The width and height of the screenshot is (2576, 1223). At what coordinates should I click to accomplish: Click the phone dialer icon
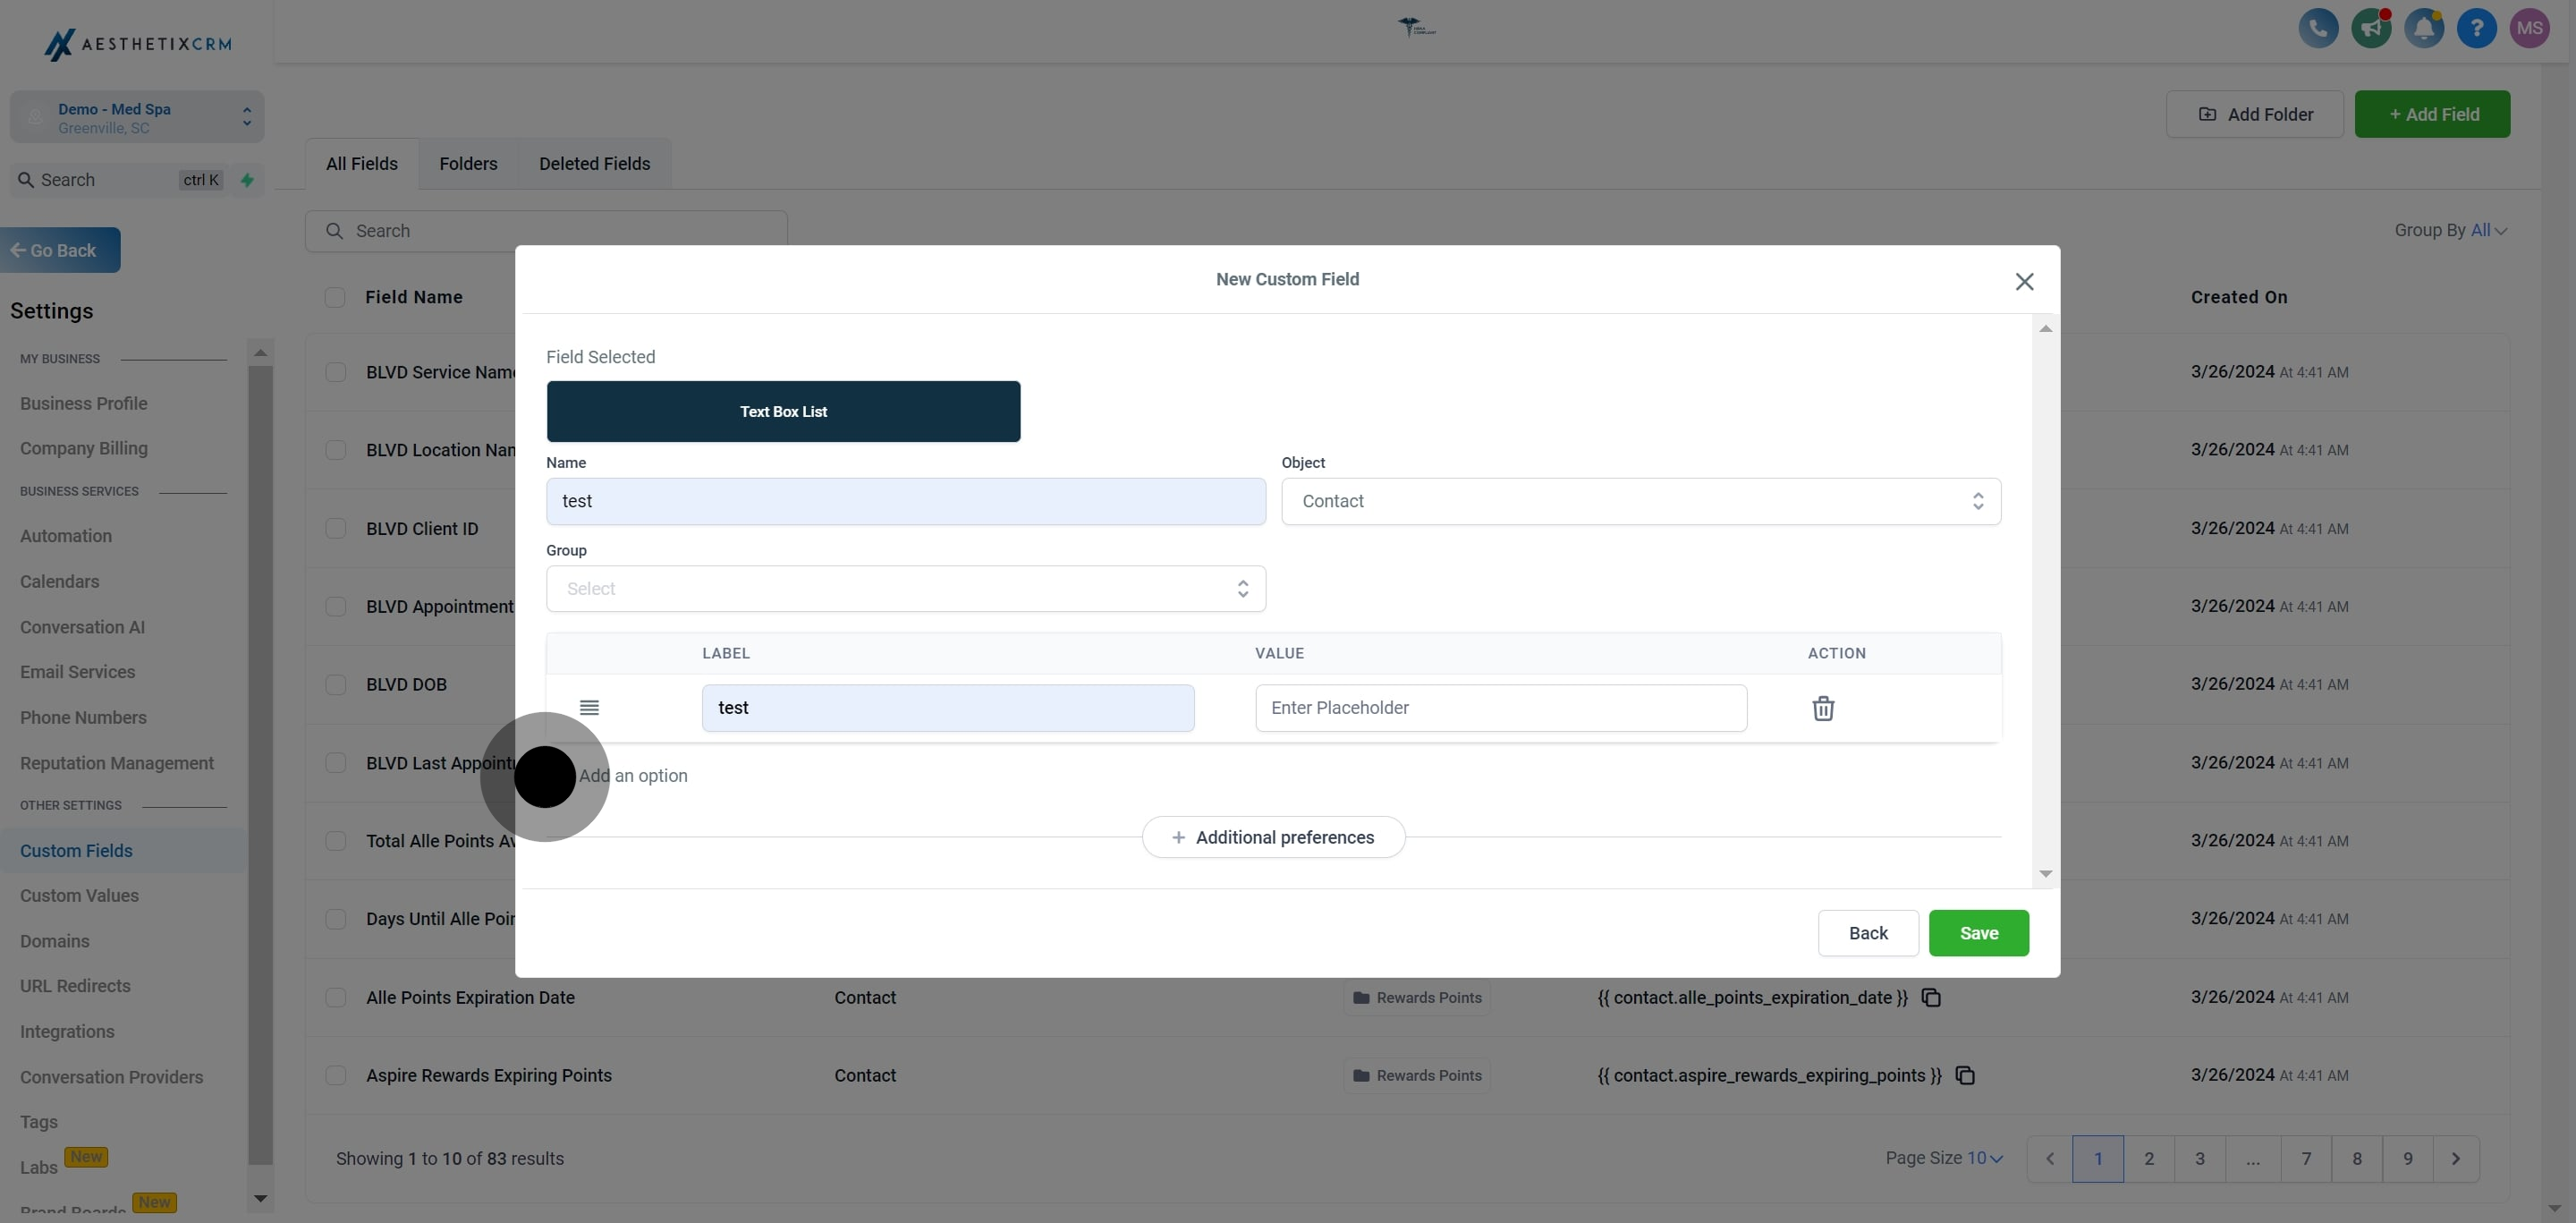(2318, 28)
